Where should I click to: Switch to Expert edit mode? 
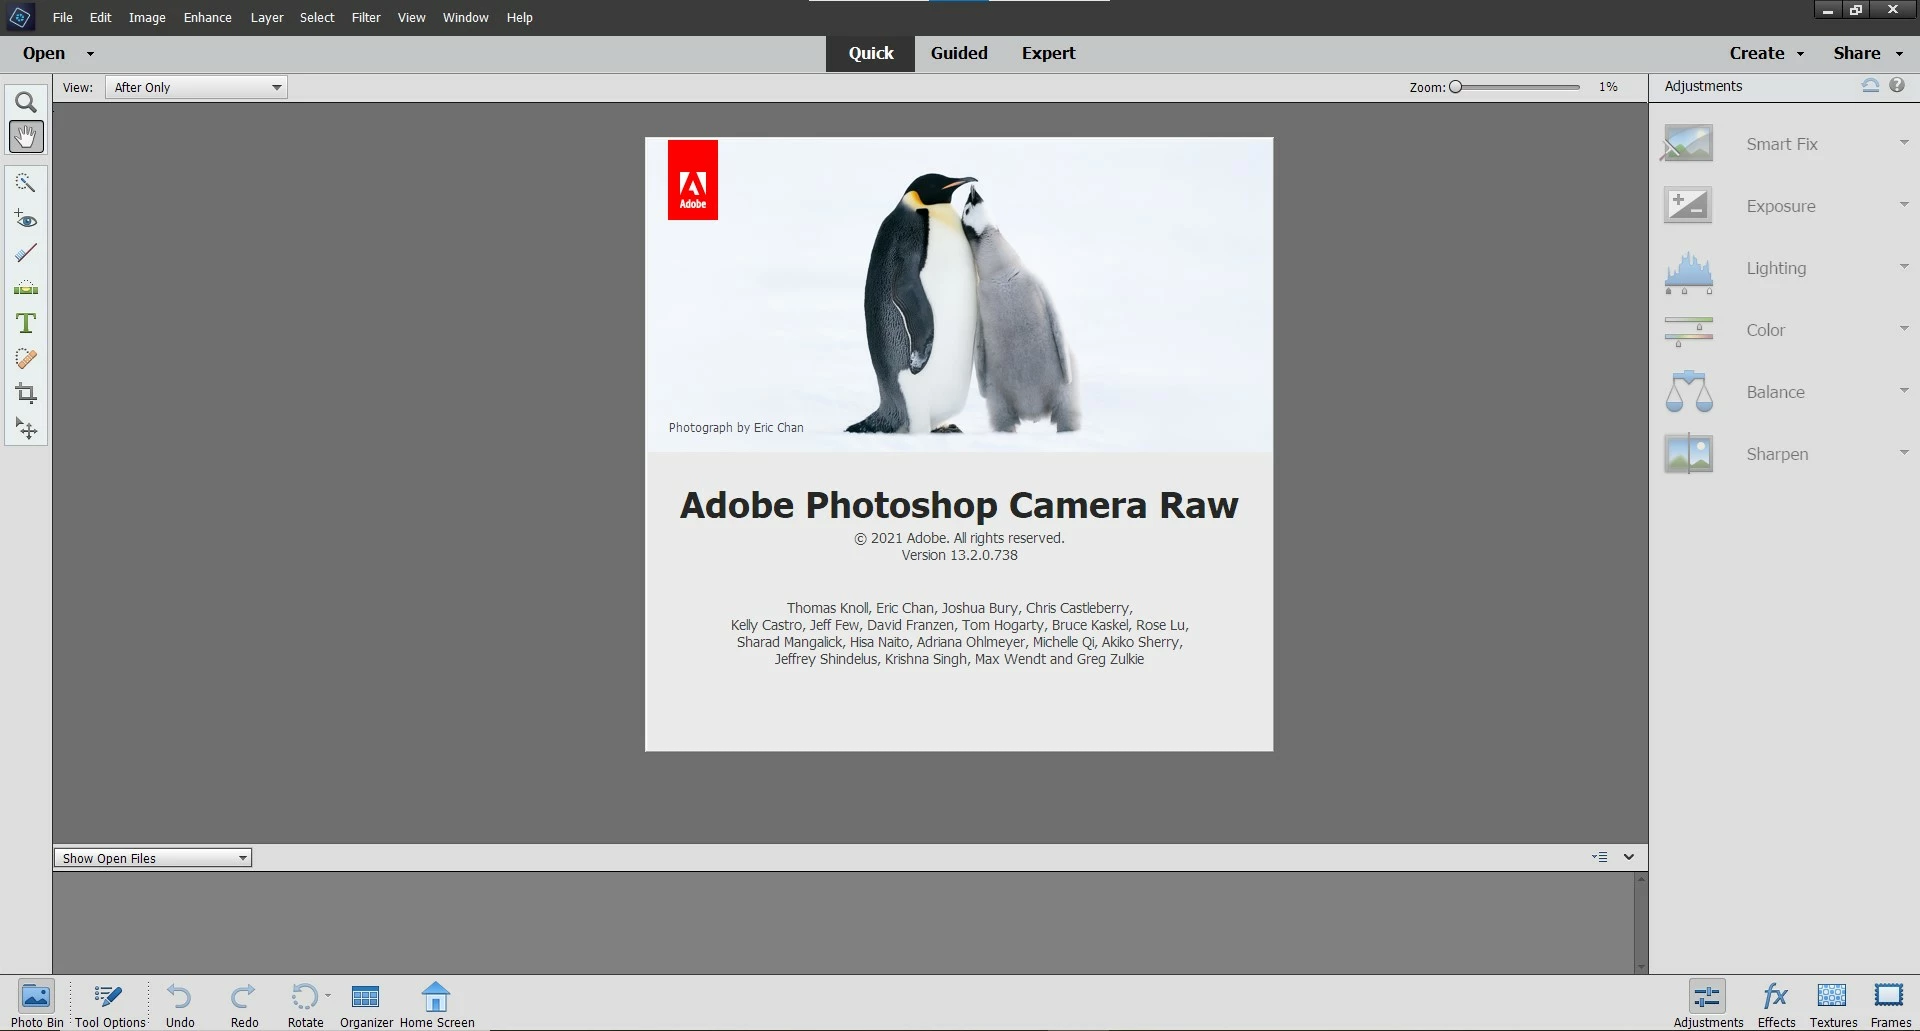[x=1048, y=54]
